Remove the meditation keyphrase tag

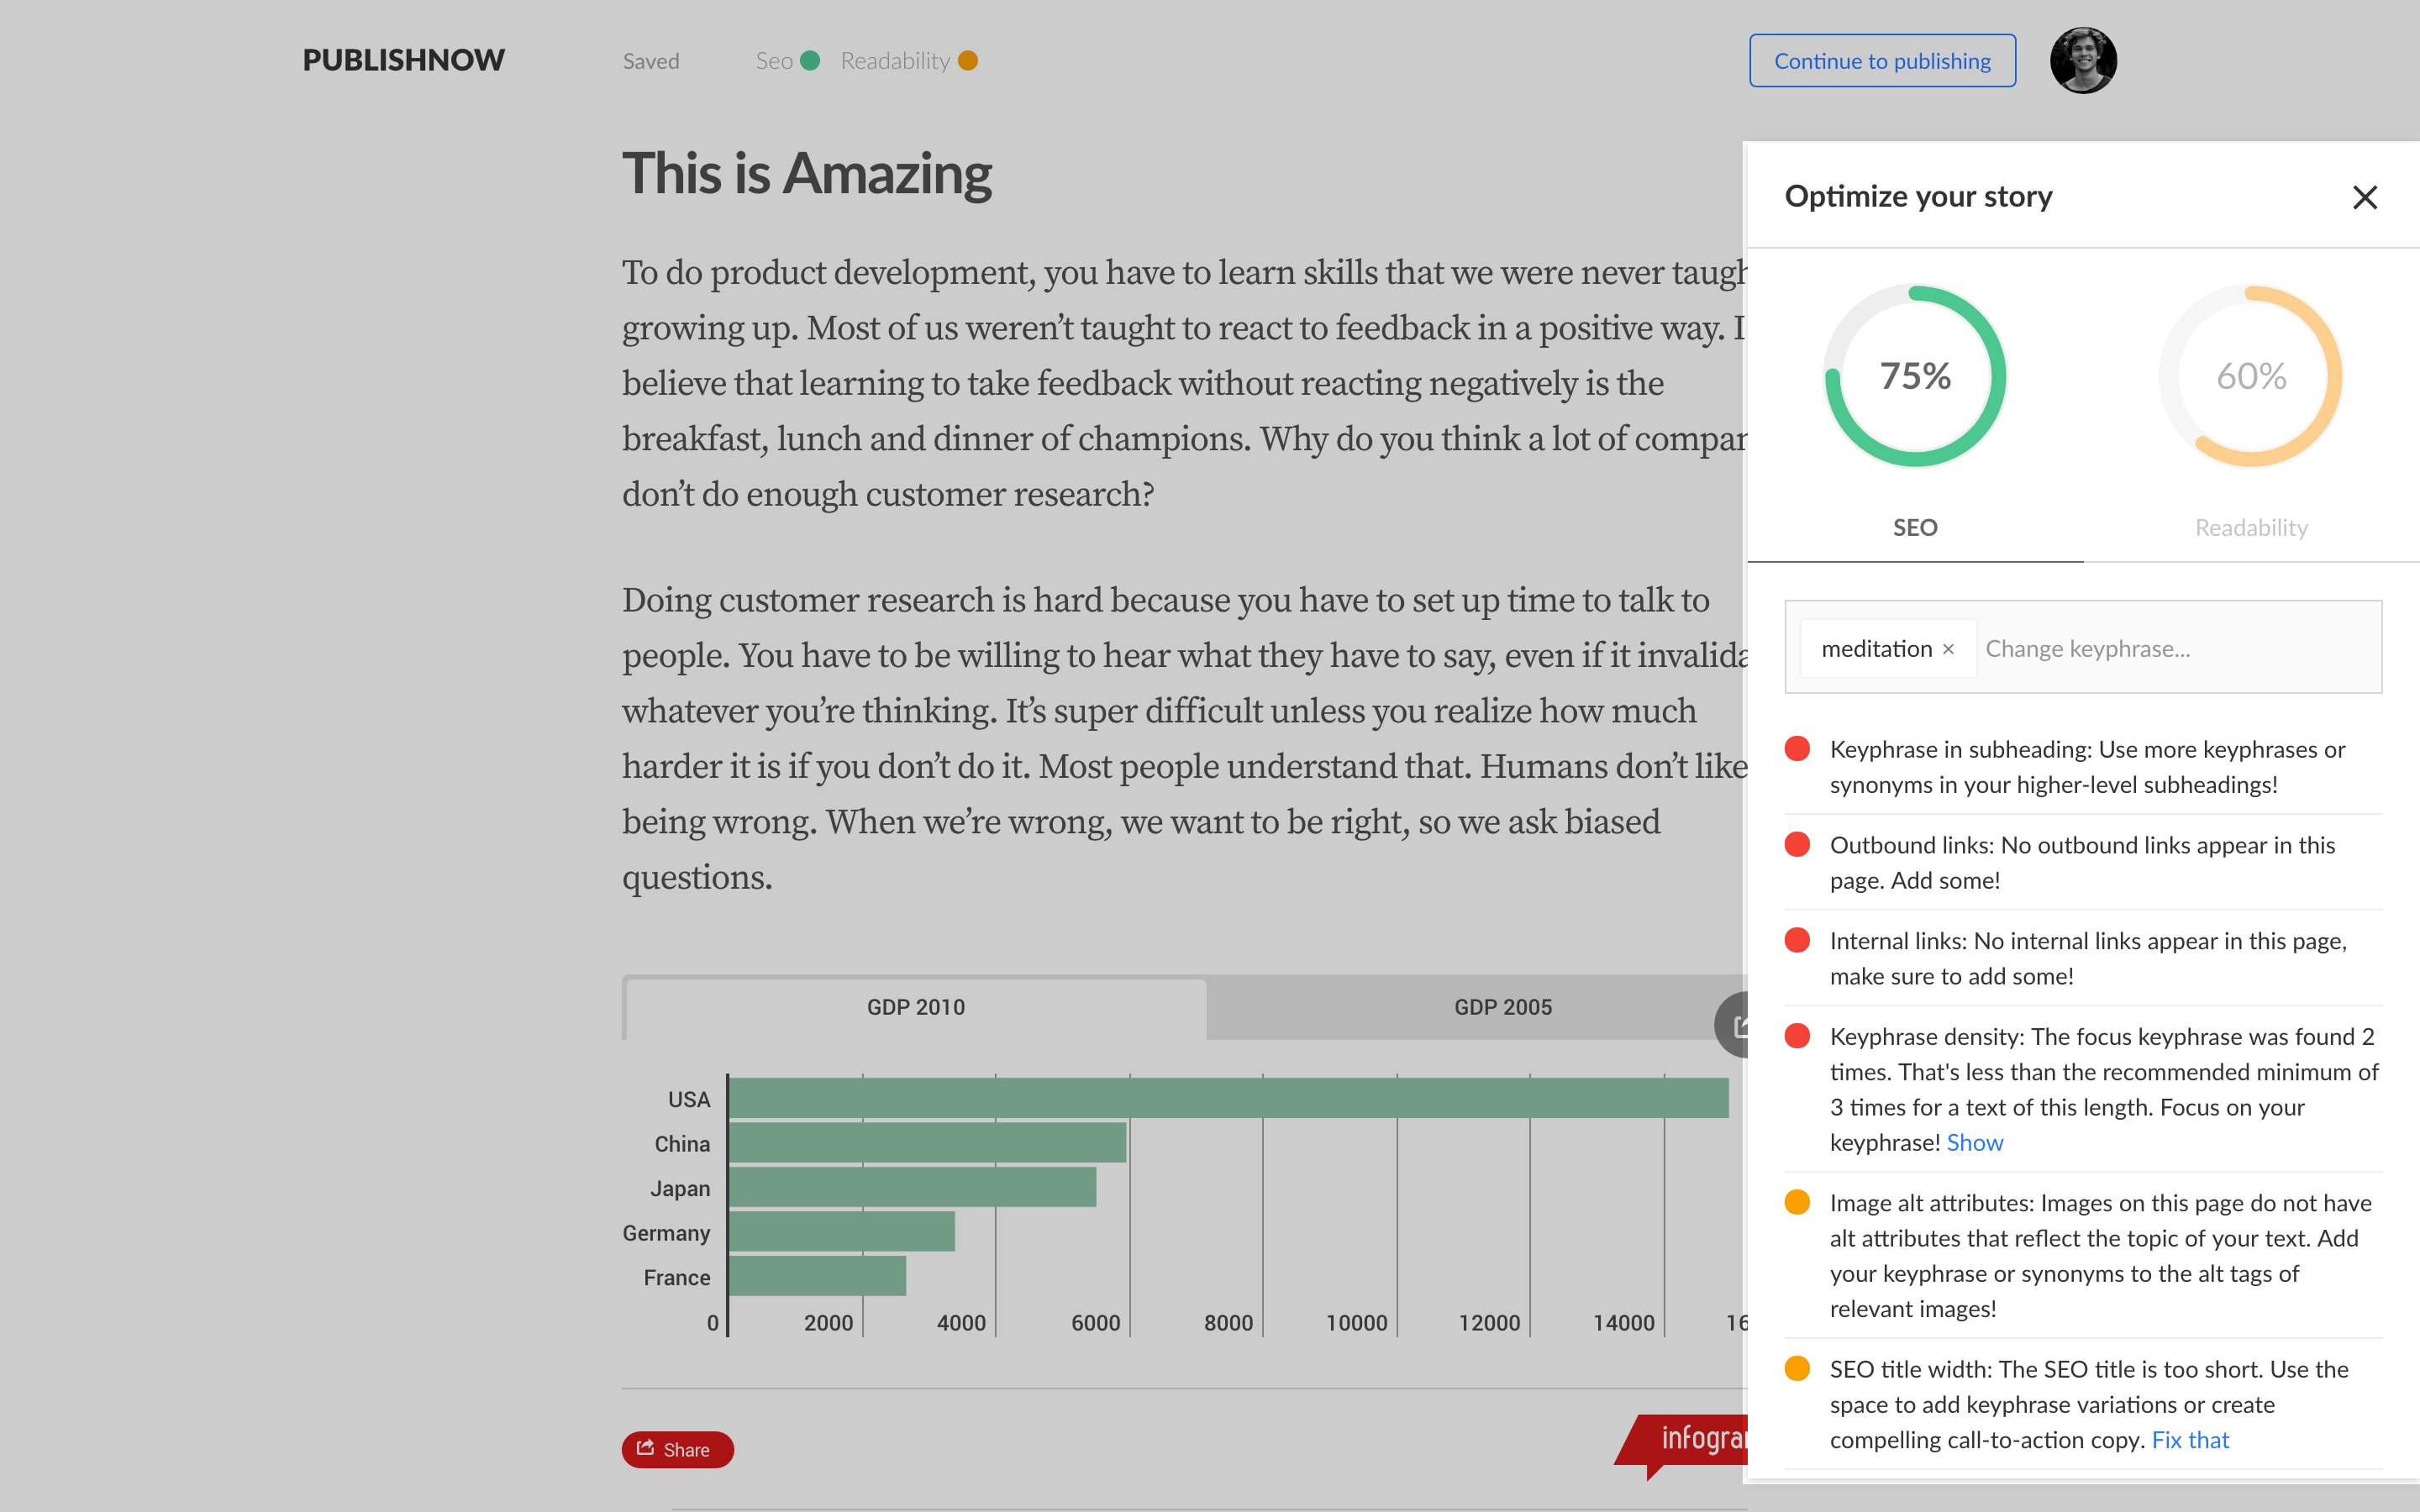tap(1948, 649)
